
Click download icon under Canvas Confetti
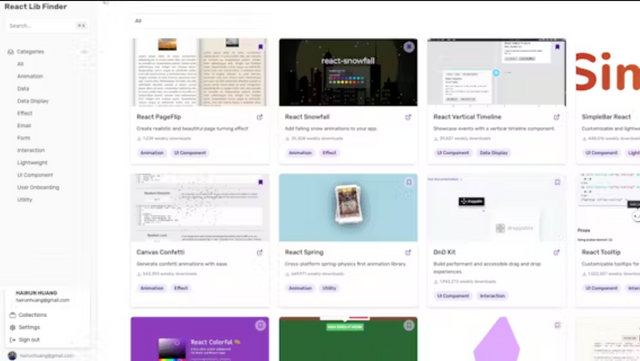click(139, 274)
